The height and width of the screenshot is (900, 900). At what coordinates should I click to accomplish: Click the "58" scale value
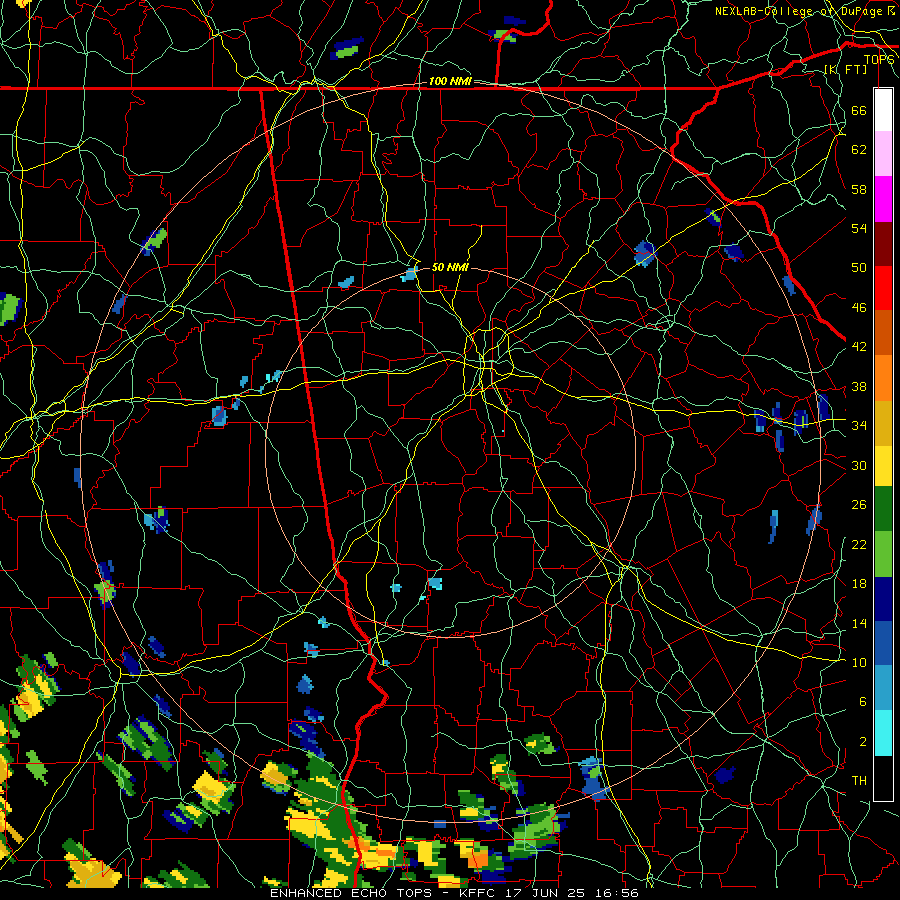pyautogui.click(x=859, y=189)
